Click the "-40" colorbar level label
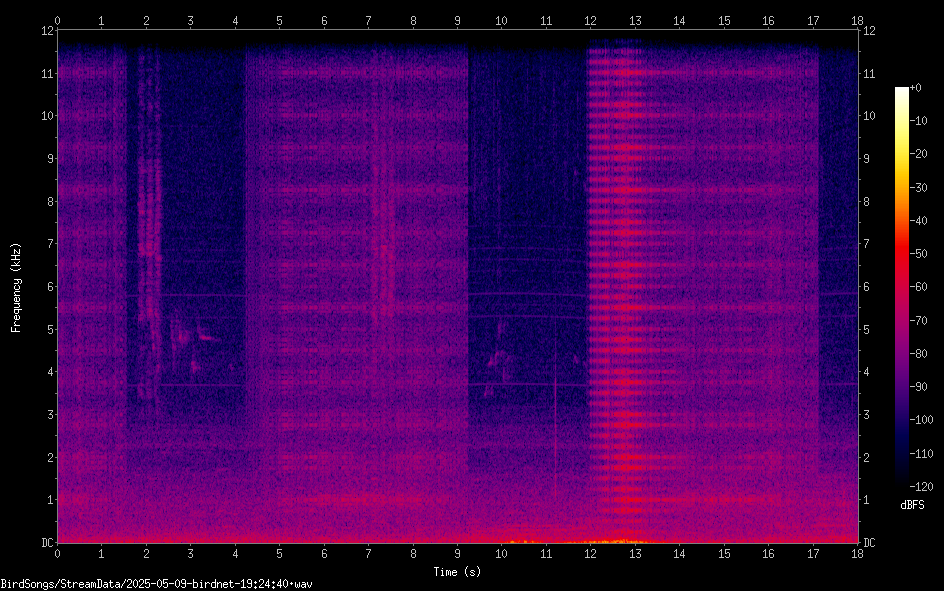 [x=918, y=221]
